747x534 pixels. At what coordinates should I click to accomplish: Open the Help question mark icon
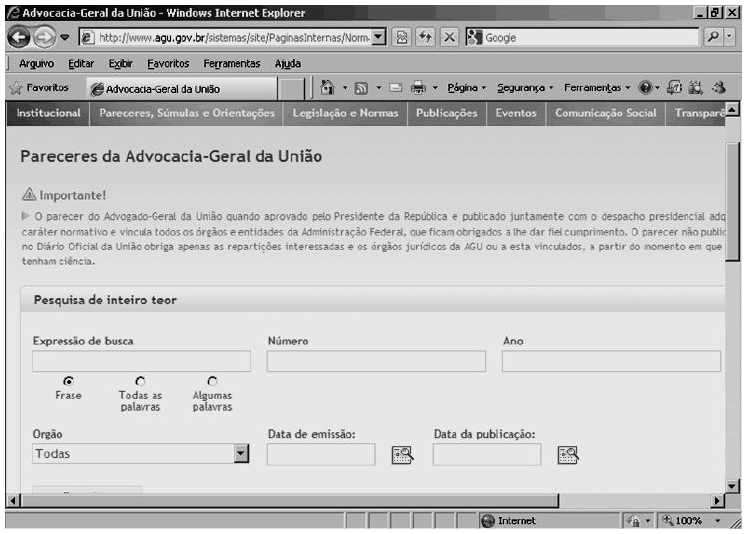646,88
